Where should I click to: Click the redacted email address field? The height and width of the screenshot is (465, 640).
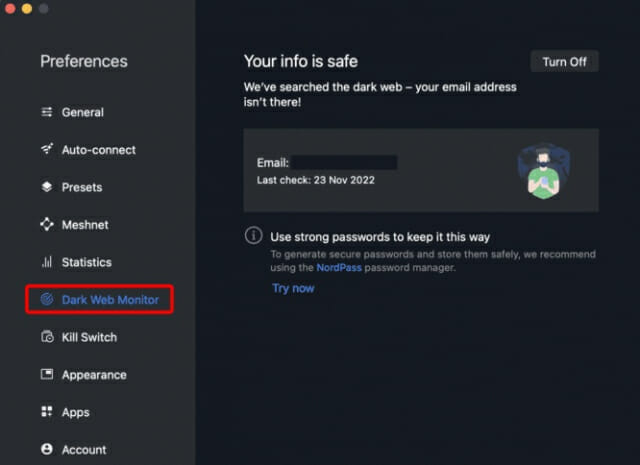tap(344, 162)
